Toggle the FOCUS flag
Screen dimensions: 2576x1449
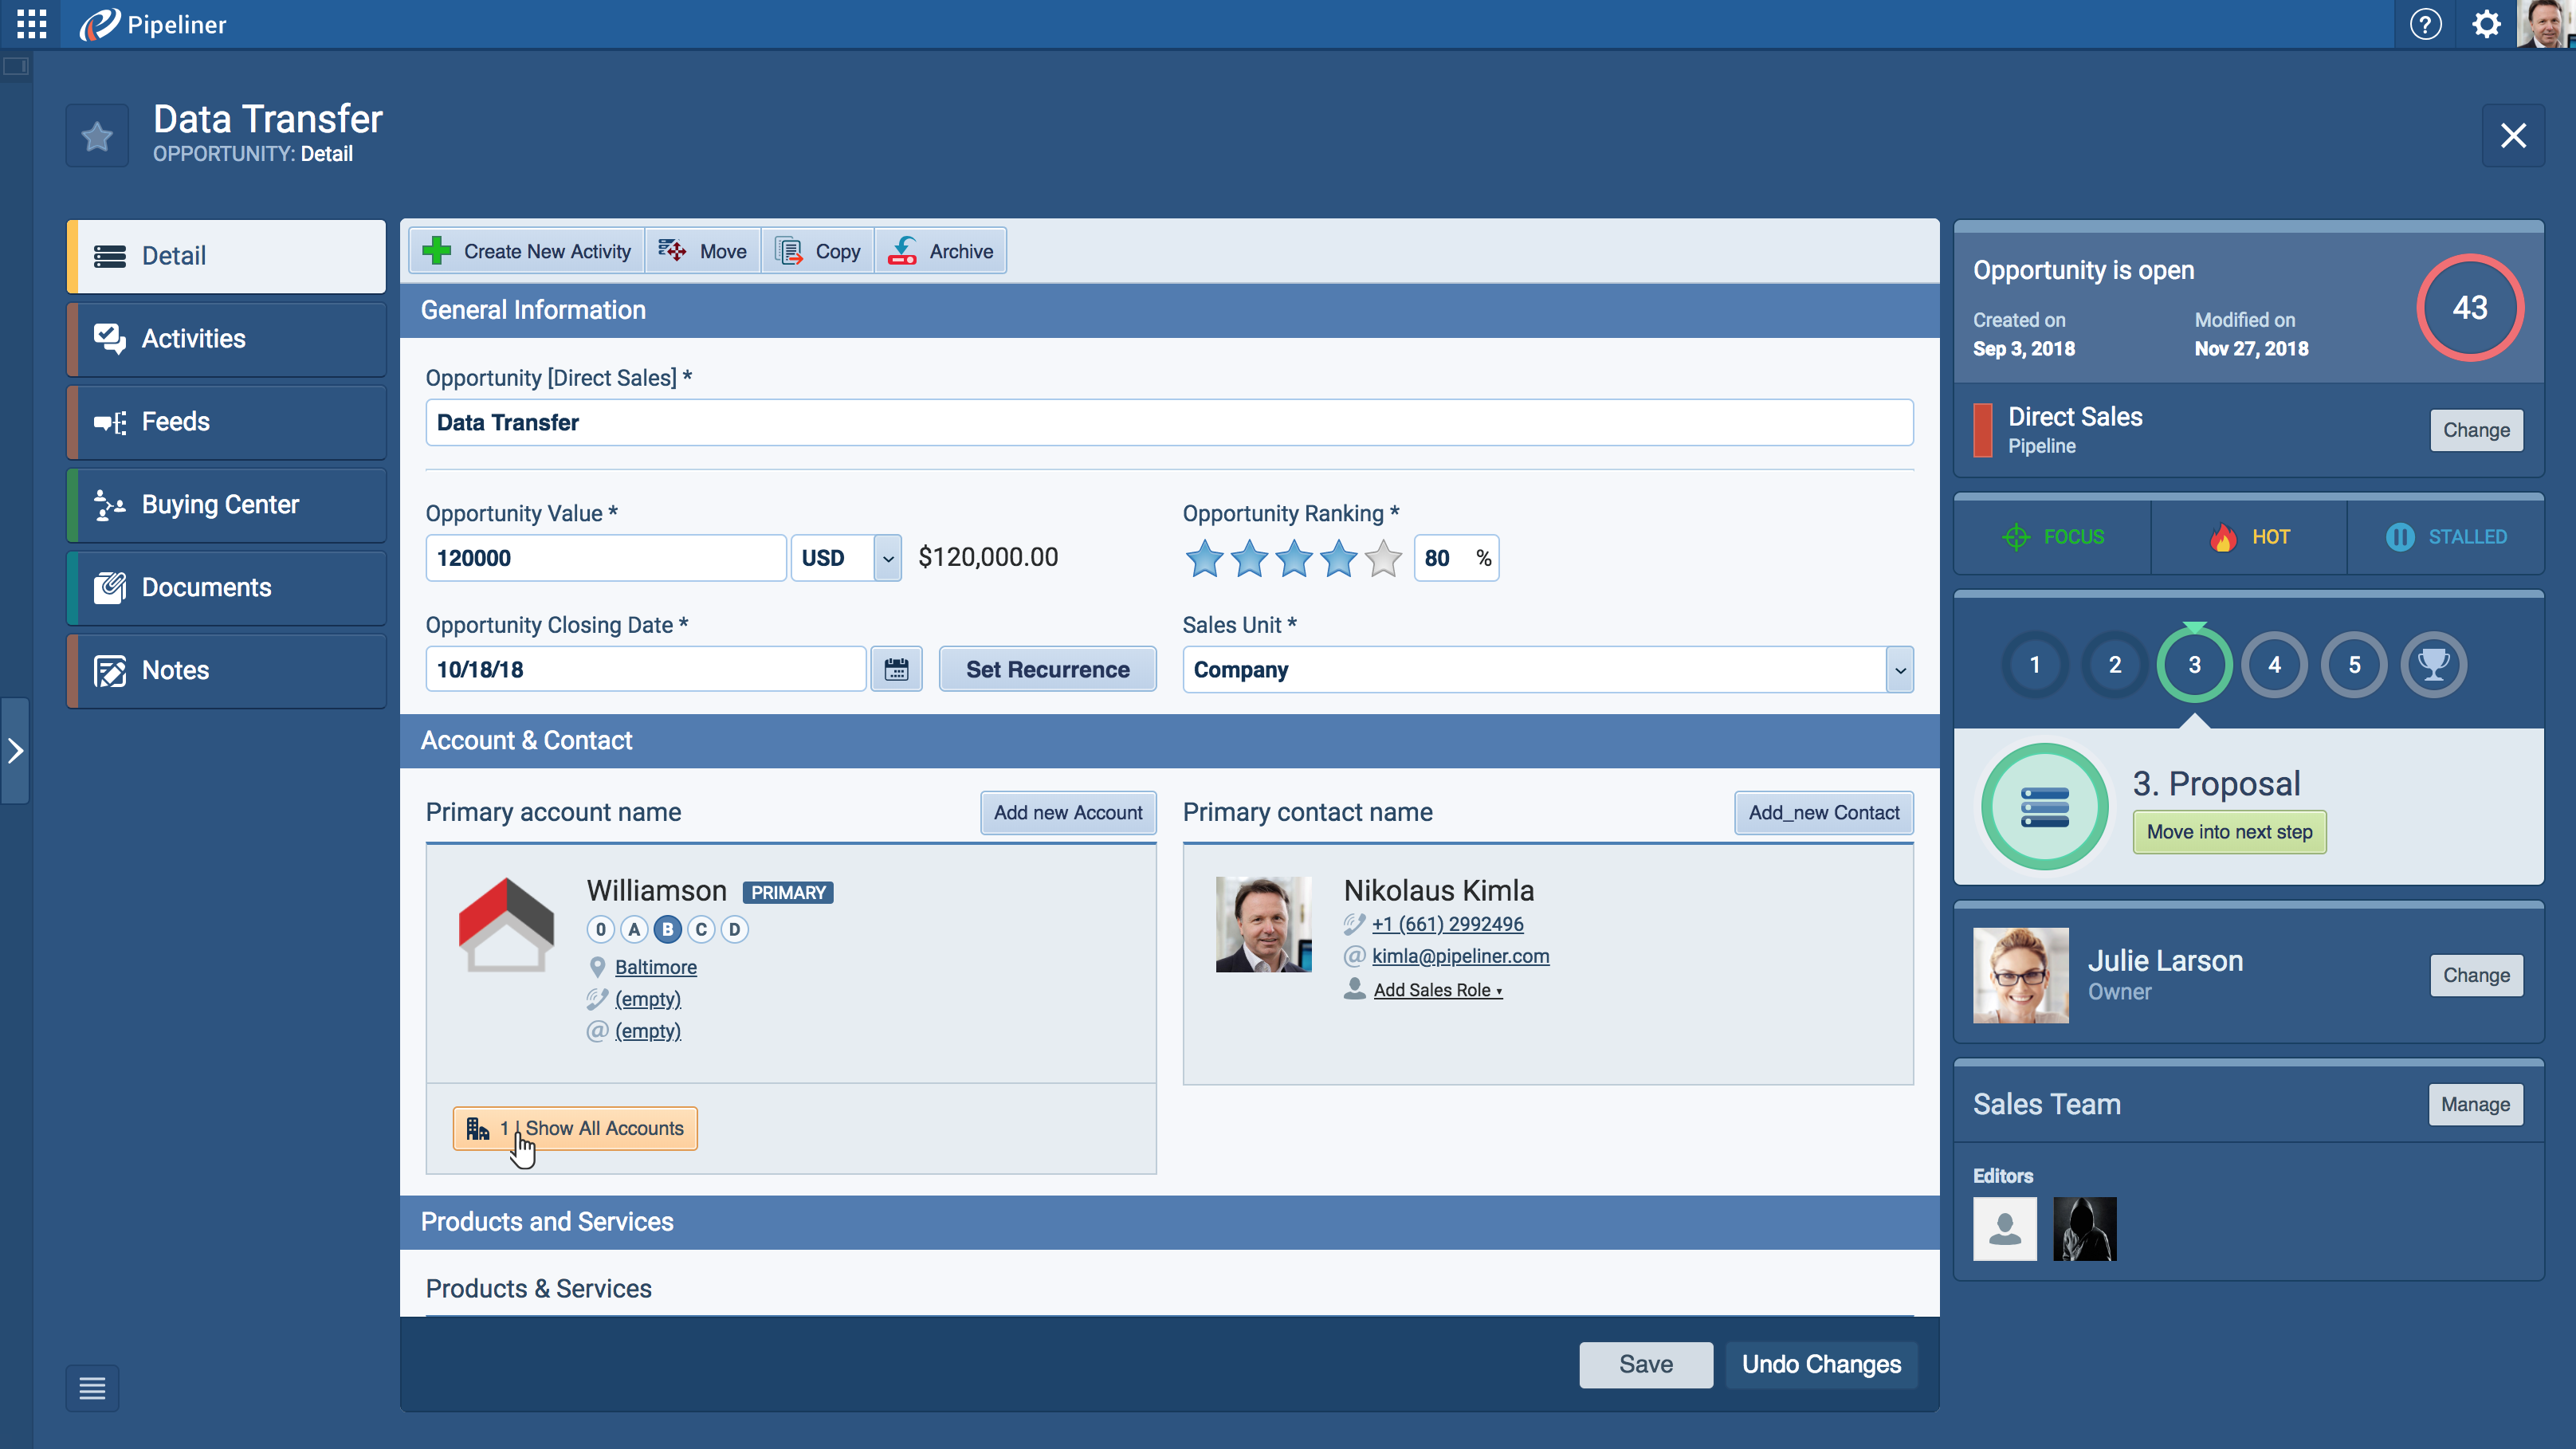coord(2053,537)
